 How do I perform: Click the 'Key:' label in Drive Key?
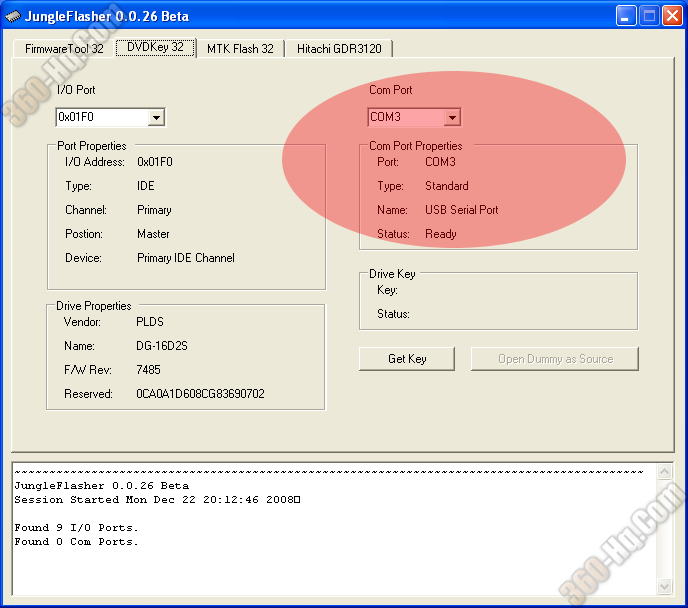tap(387, 290)
